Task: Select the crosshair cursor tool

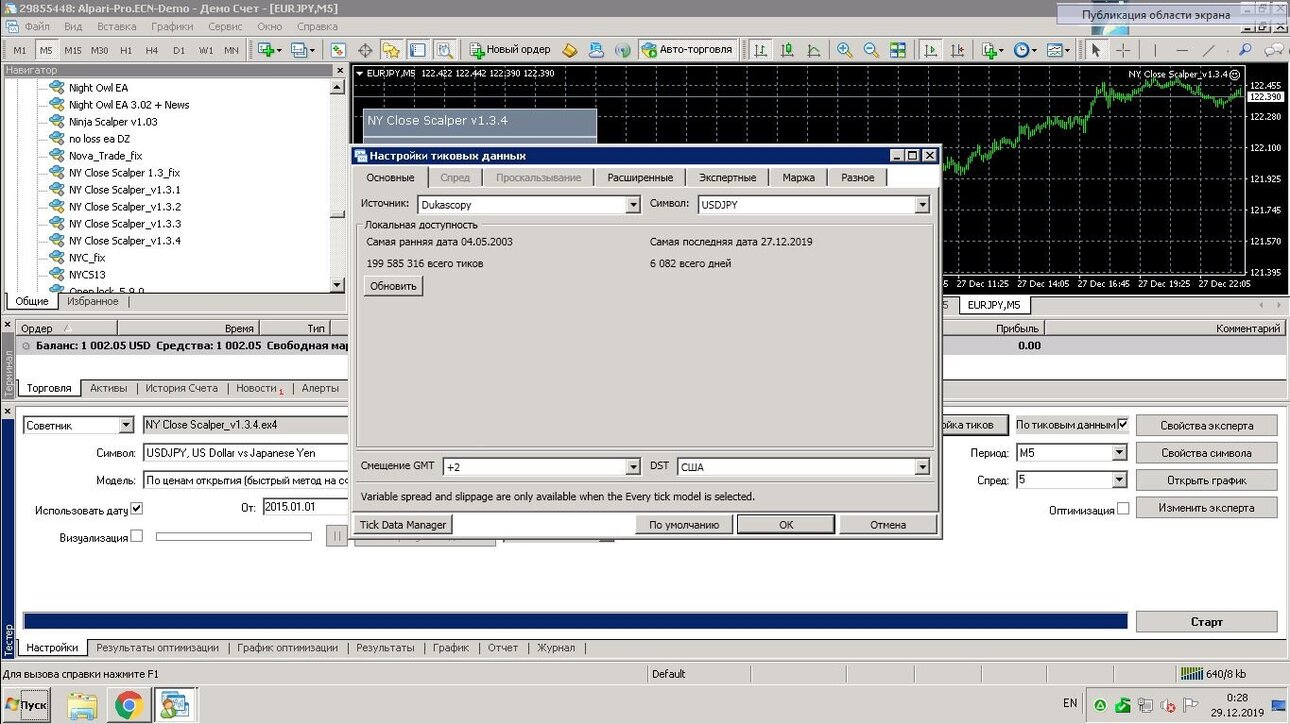Action: point(1123,49)
